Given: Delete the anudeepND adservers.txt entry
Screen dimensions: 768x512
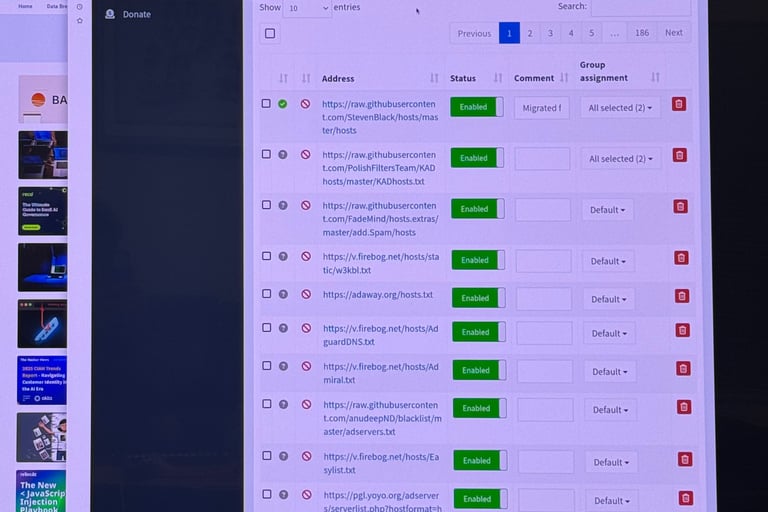Looking at the screenshot, I should [684, 407].
